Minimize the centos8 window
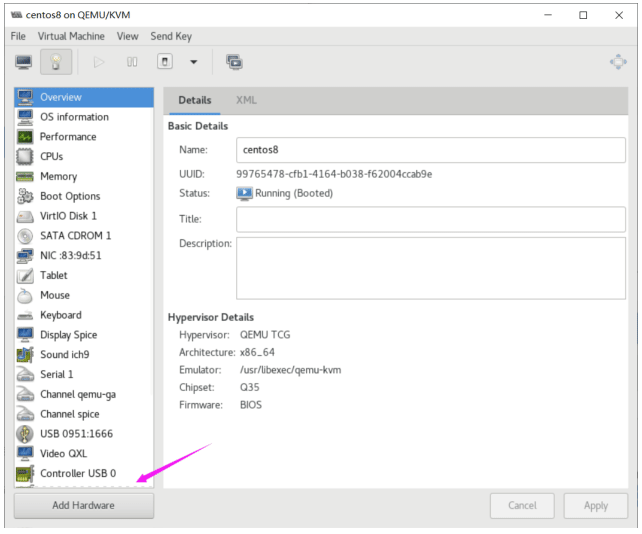Screen dimensions: 642x534 (x=548, y=15)
